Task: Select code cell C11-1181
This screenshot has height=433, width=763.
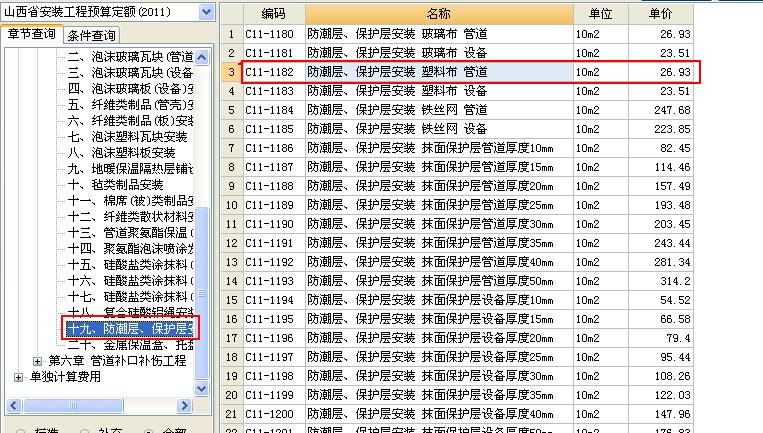Action: 274,53
